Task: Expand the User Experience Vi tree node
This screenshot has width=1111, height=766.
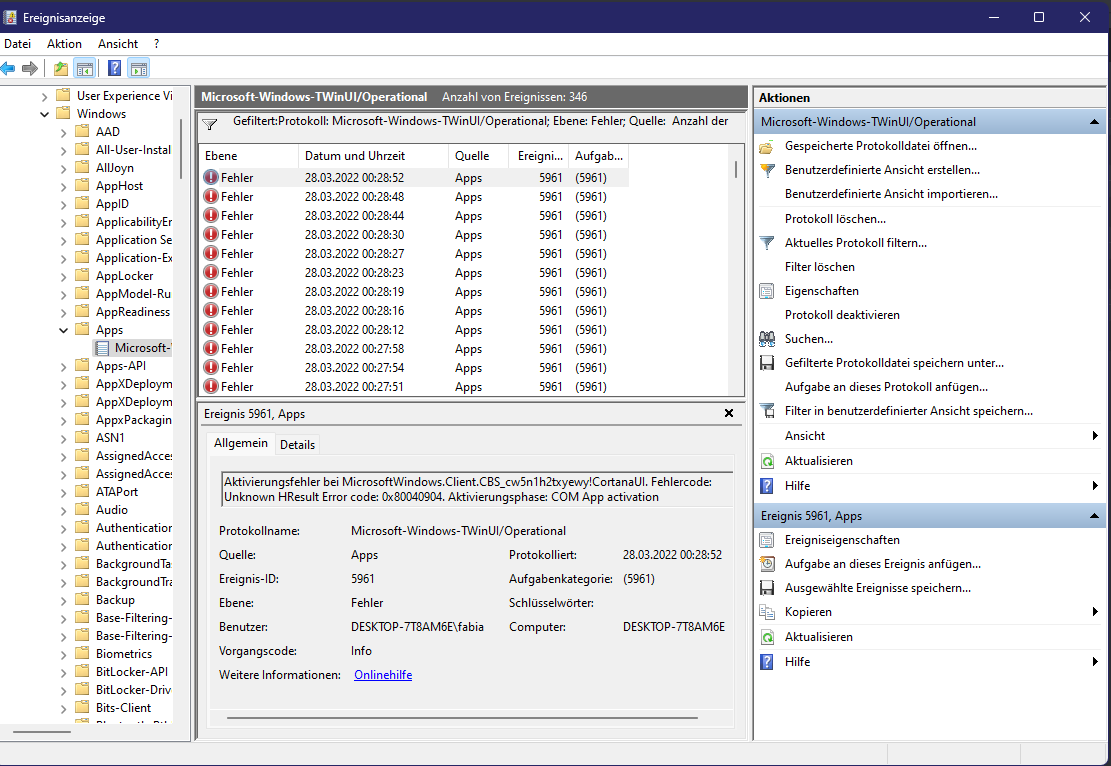Action: tap(45, 96)
